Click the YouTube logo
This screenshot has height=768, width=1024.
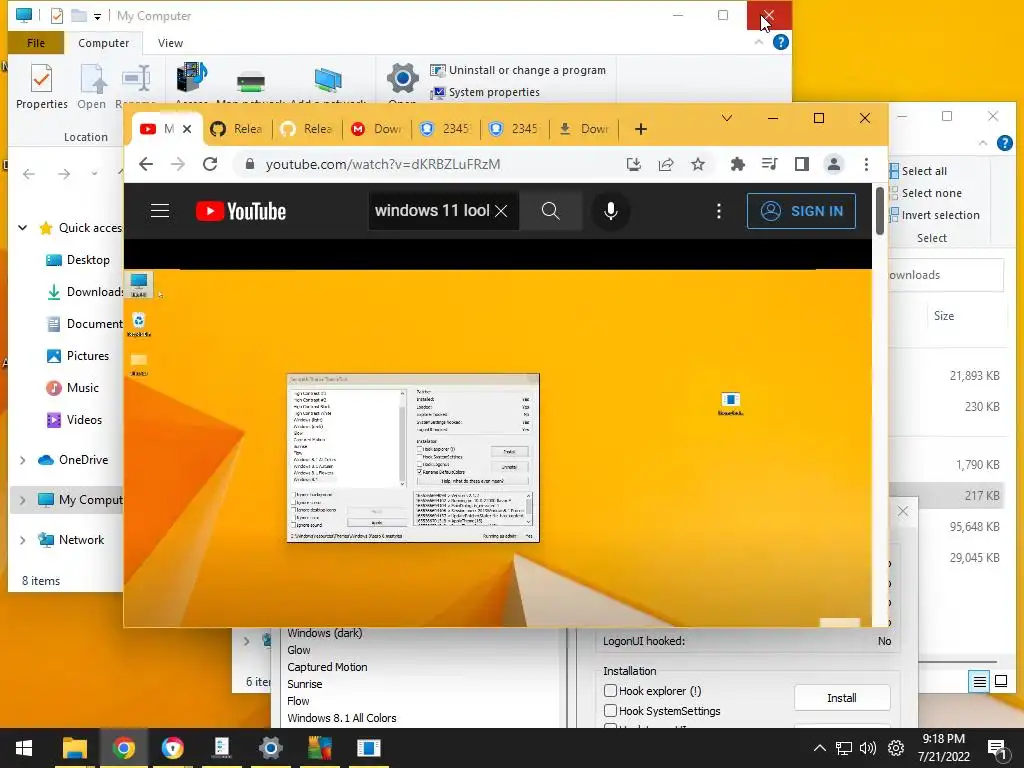[241, 211]
